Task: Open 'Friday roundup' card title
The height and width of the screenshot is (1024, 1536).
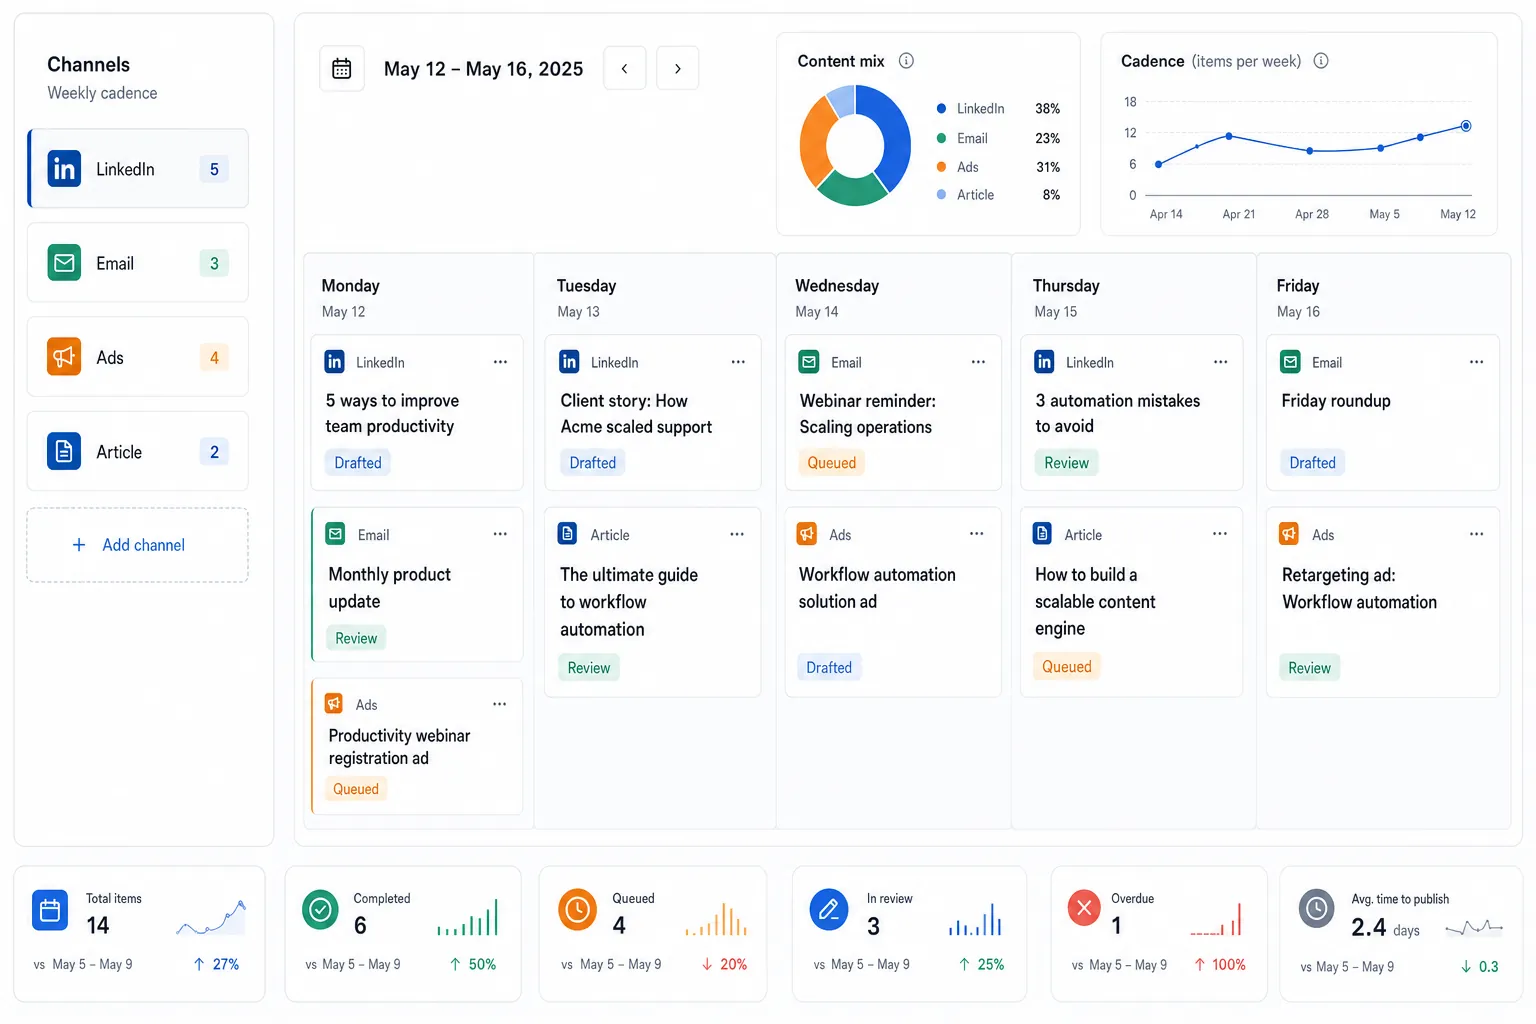Action: tap(1336, 401)
